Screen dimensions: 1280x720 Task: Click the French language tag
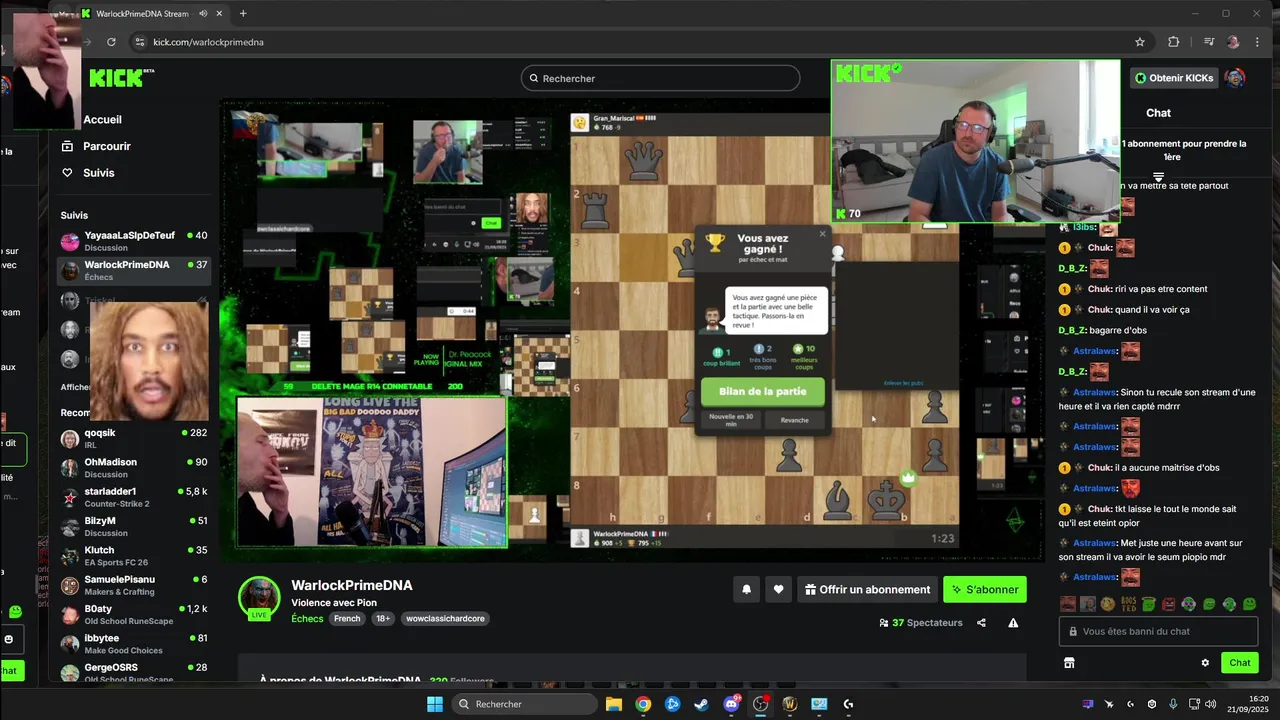tap(347, 619)
